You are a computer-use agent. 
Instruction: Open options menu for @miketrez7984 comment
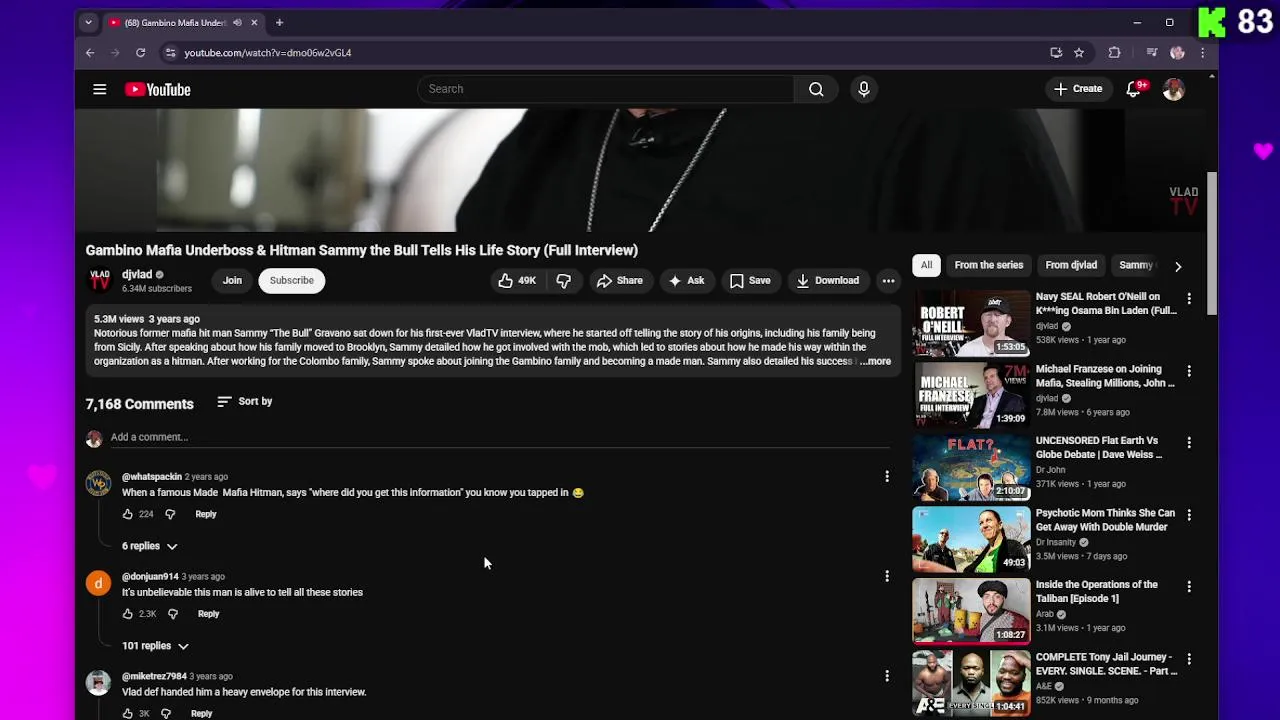coord(887,676)
